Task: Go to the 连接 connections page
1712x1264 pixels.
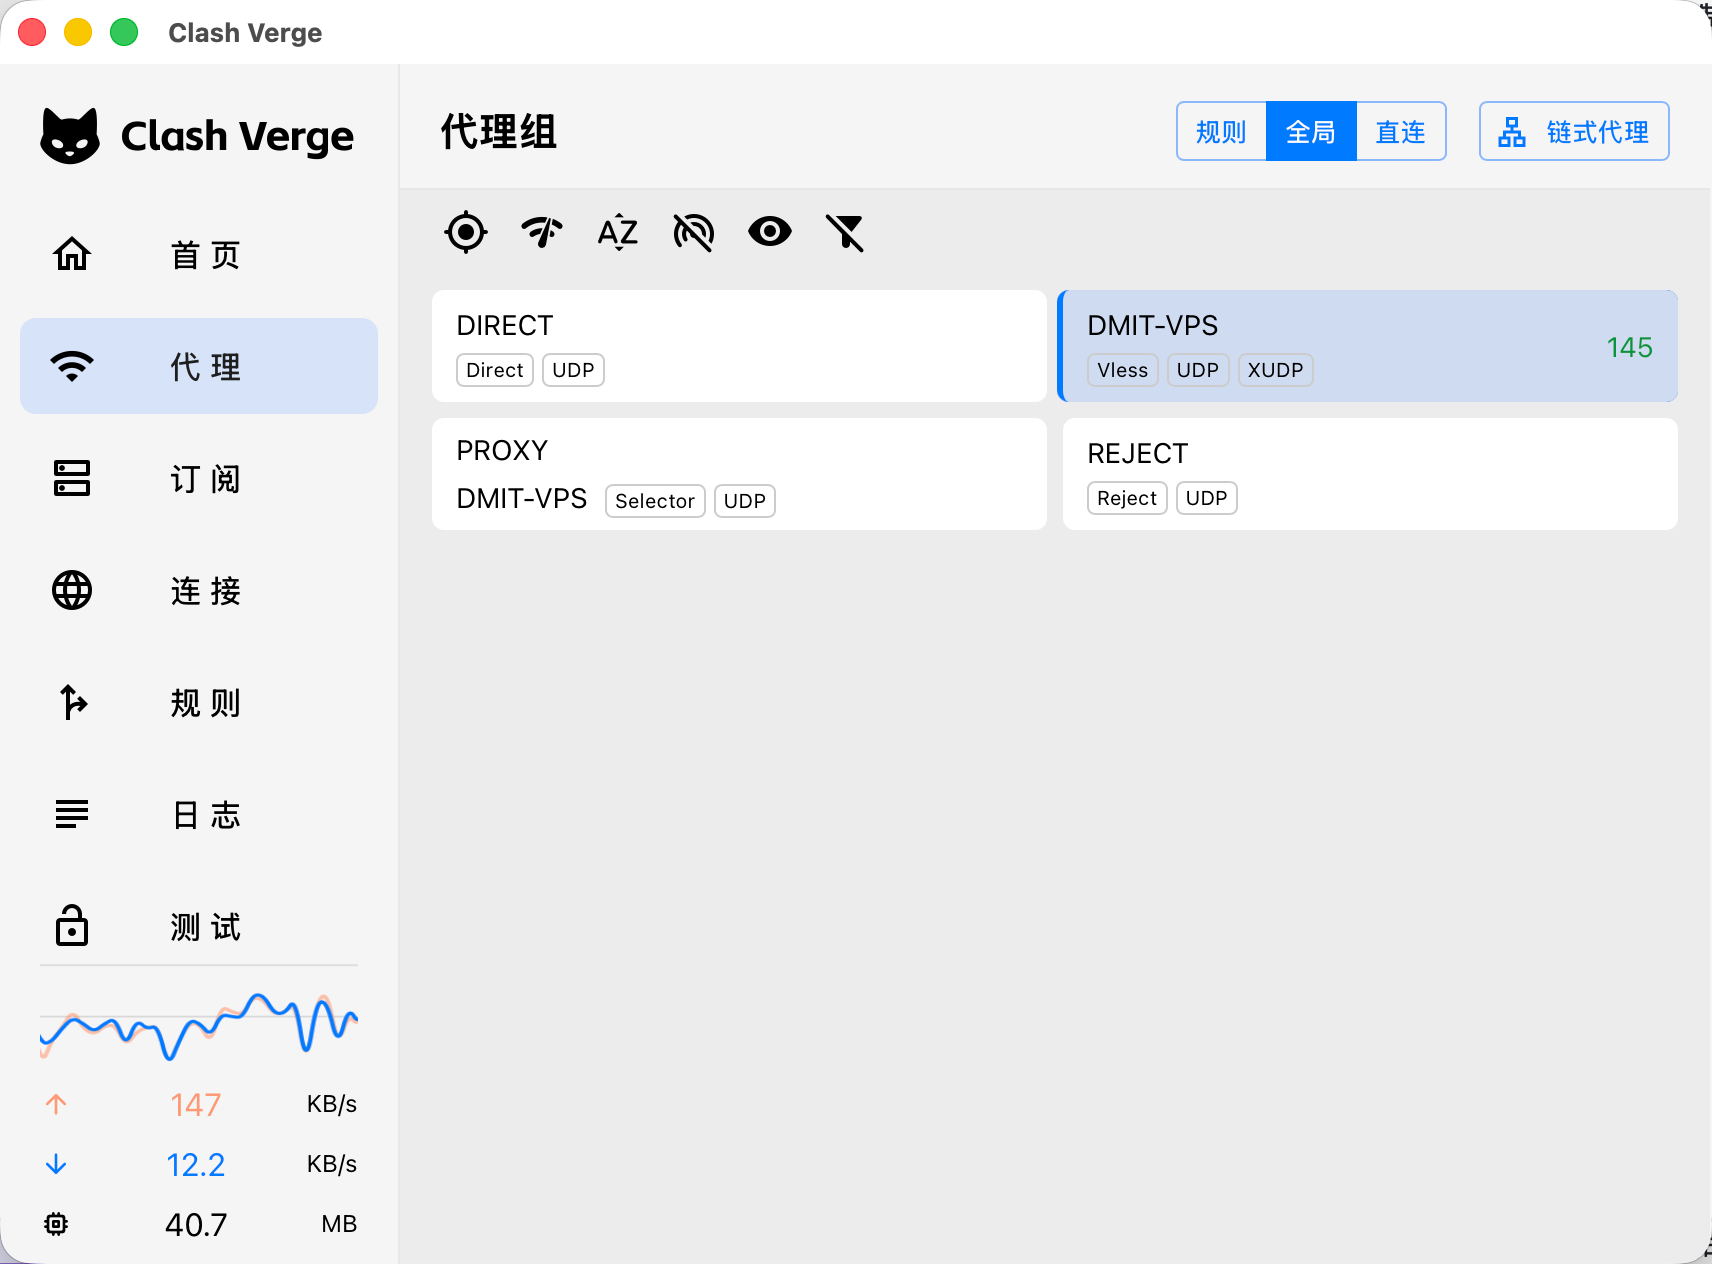Action: 199,590
